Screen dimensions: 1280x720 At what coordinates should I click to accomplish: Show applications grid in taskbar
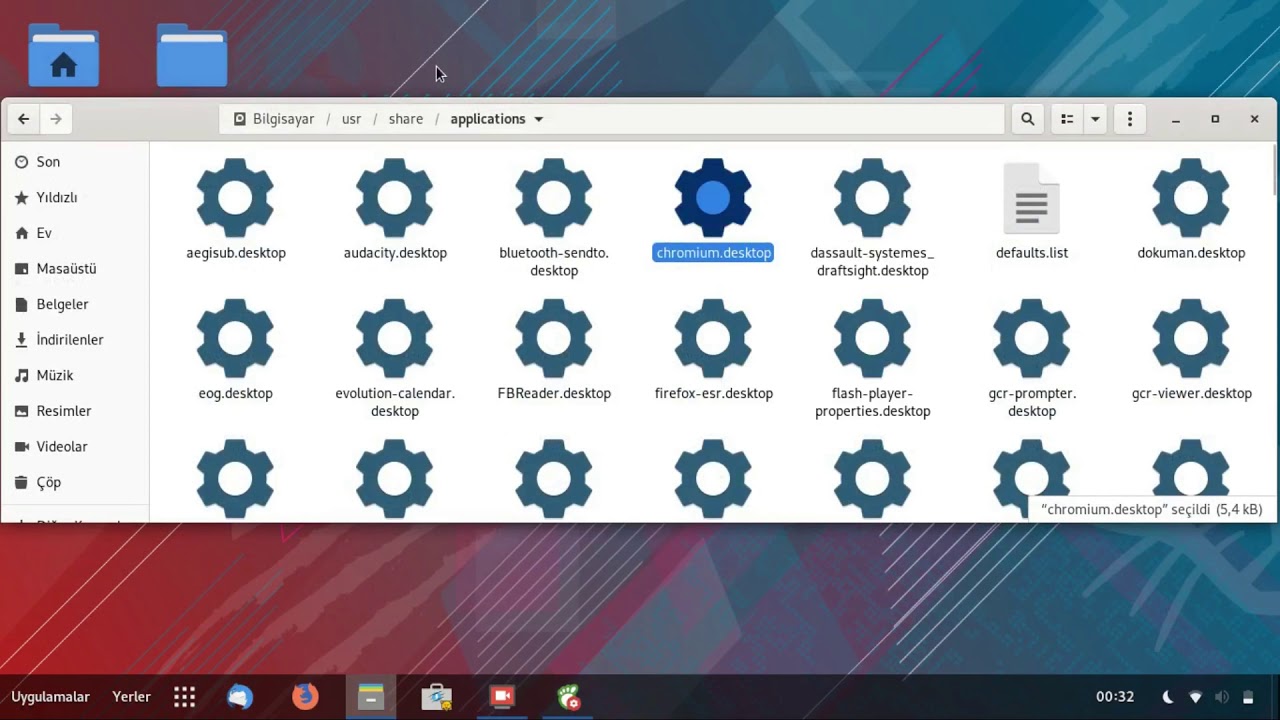(x=184, y=697)
